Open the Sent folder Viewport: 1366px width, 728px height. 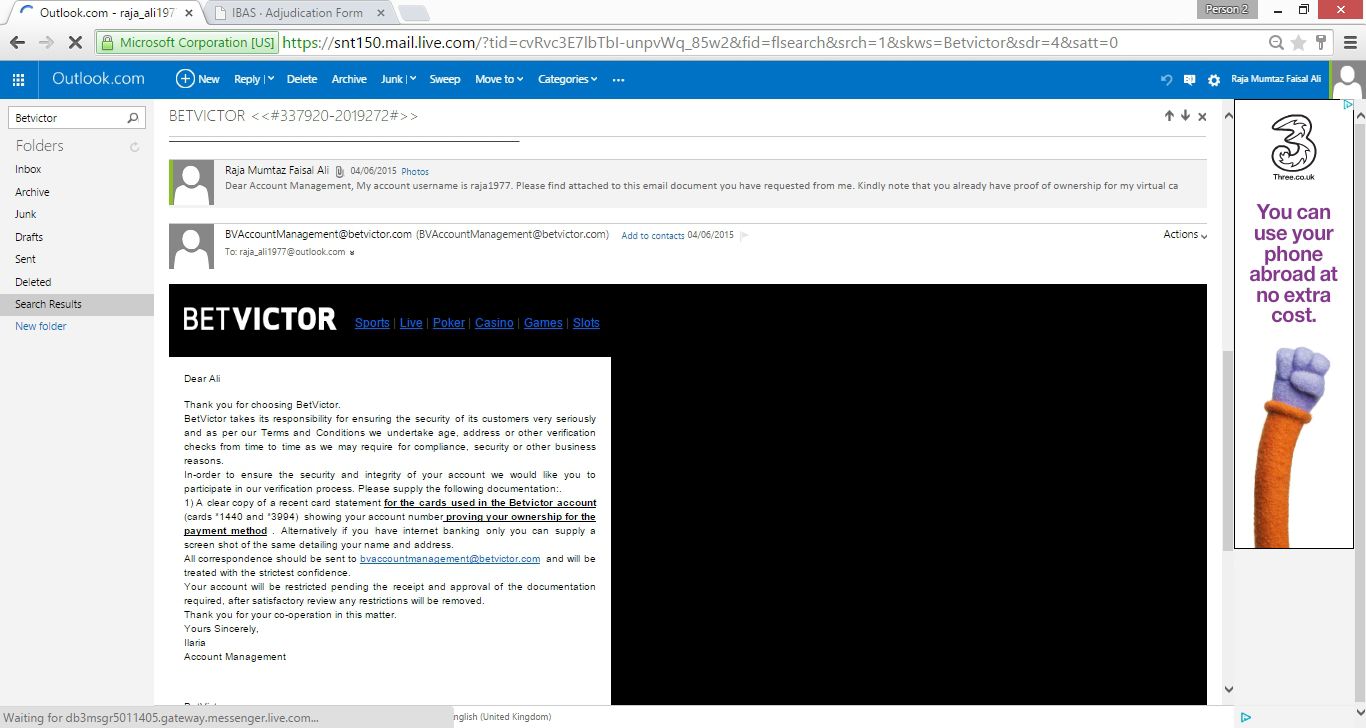click(25, 259)
